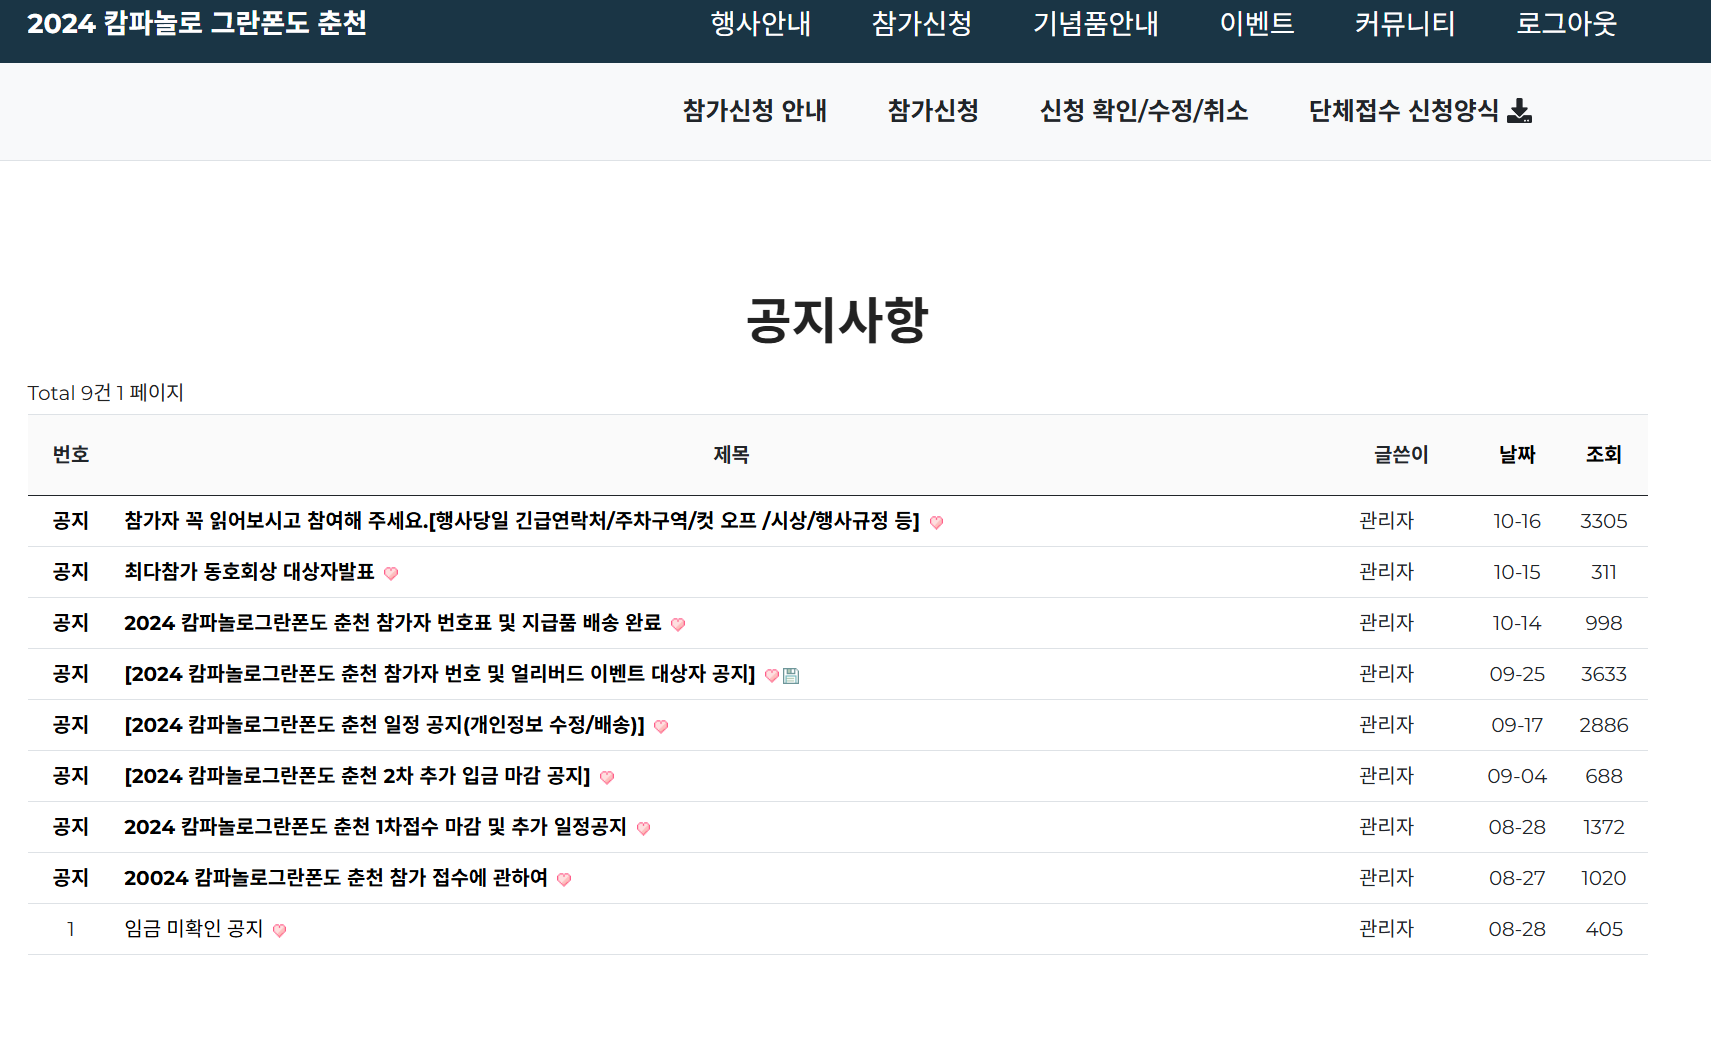Open the 이벤트 menu
The height and width of the screenshot is (1038, 1711).
tap(1256, 23)
